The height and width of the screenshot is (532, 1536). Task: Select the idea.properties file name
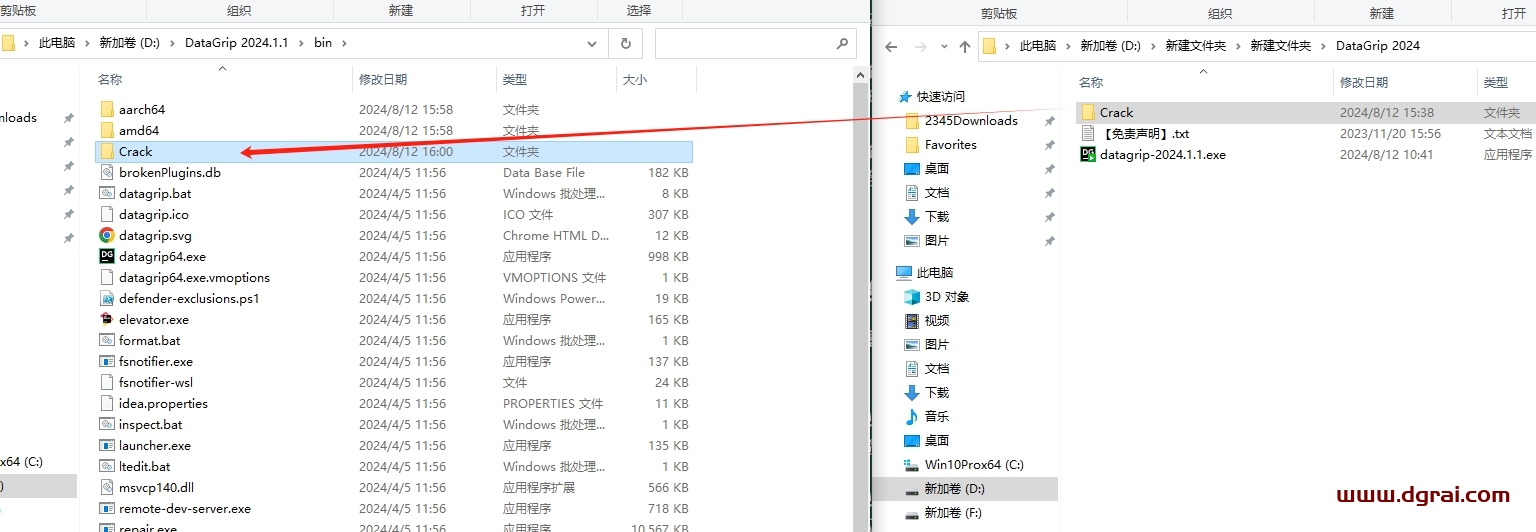163,403
